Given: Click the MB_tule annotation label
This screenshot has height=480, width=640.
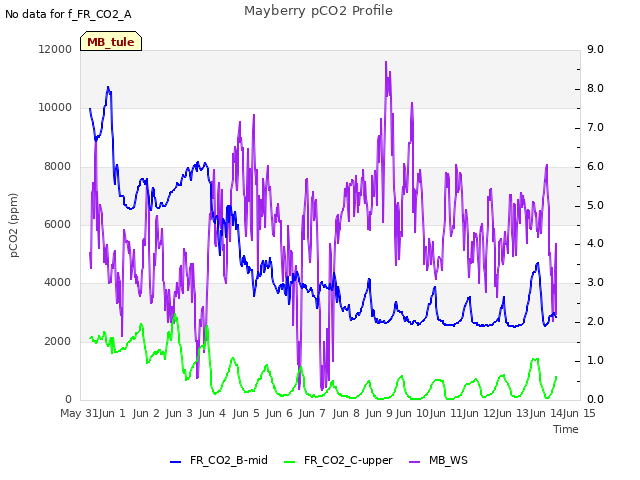Looking at the screenshot, I should click(x=111, y=41).
